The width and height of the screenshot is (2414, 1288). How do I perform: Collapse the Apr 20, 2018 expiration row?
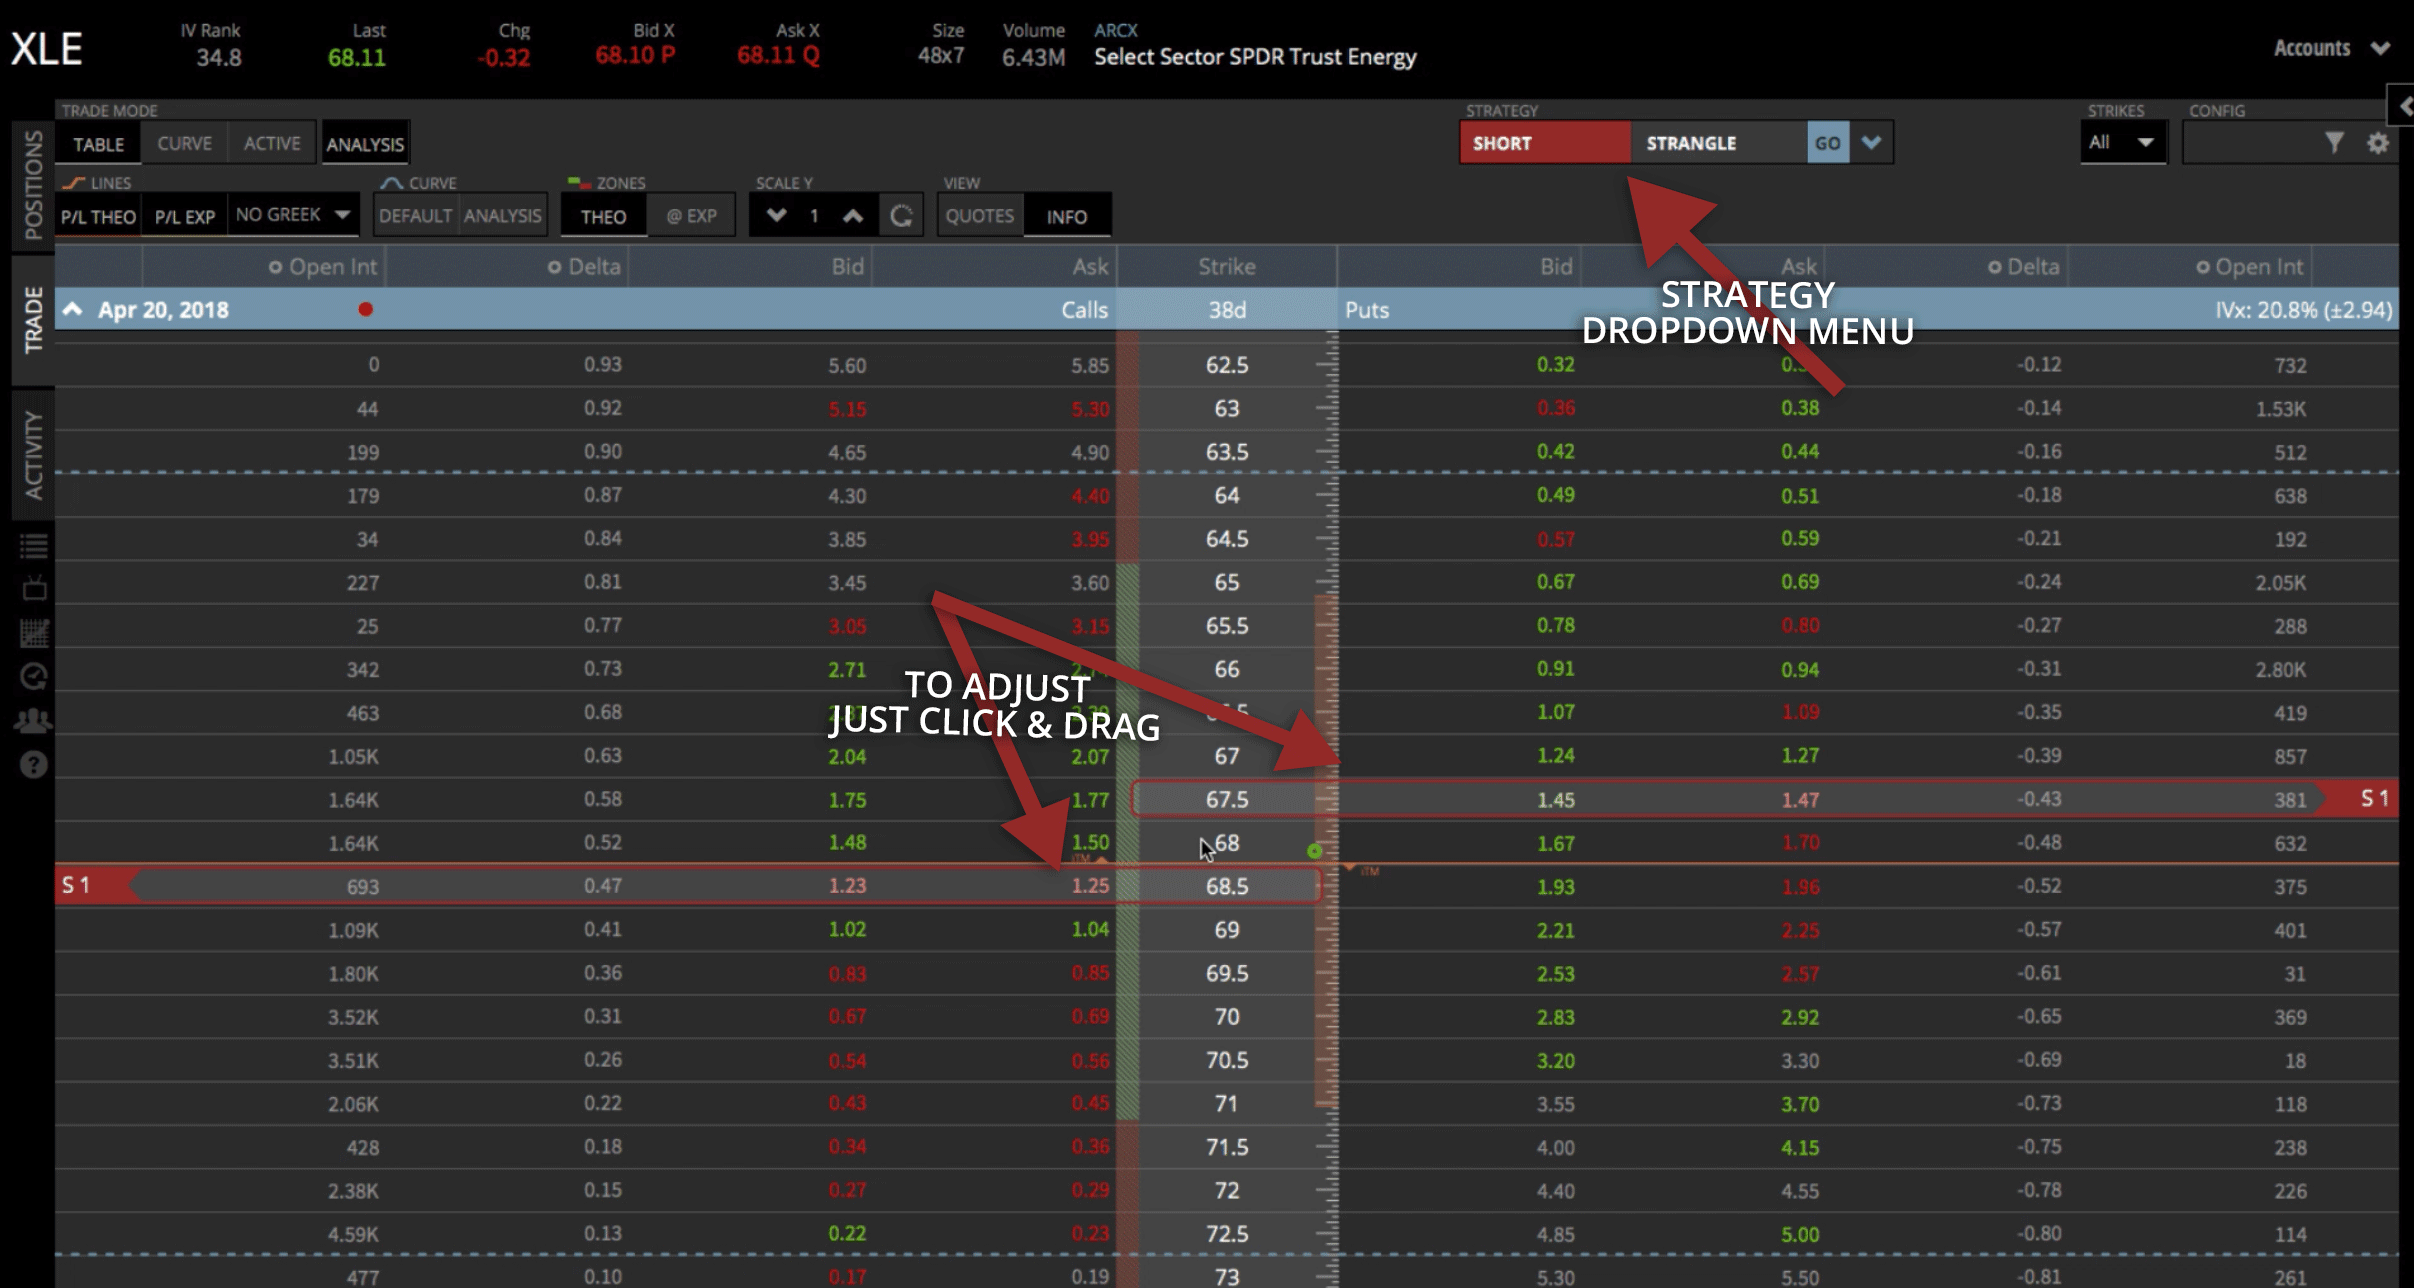(73, 309)
